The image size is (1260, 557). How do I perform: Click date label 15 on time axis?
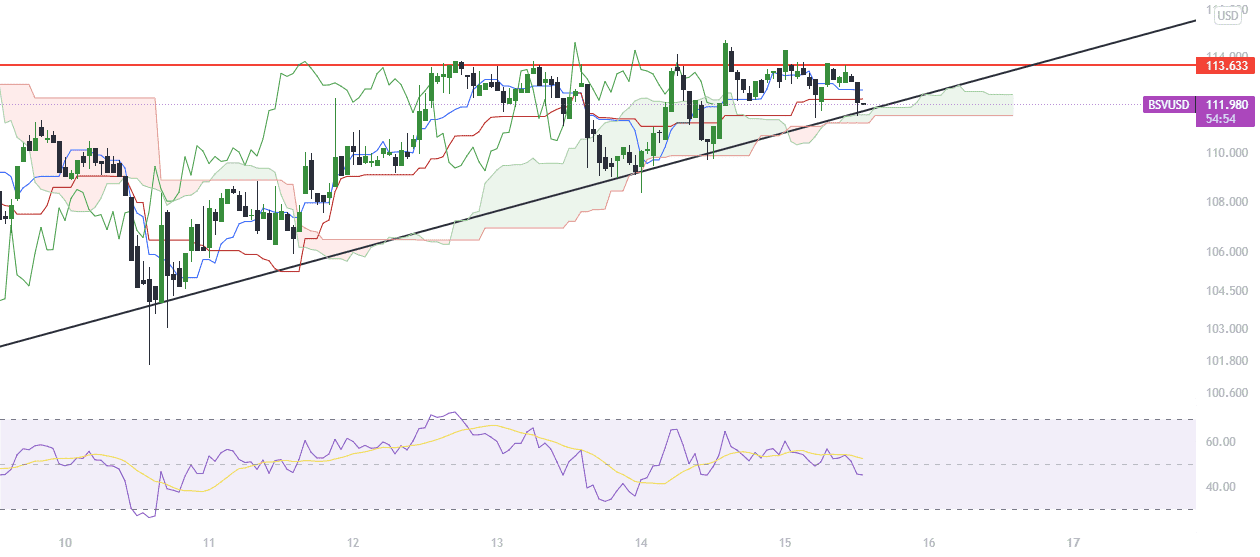(785, 543)
